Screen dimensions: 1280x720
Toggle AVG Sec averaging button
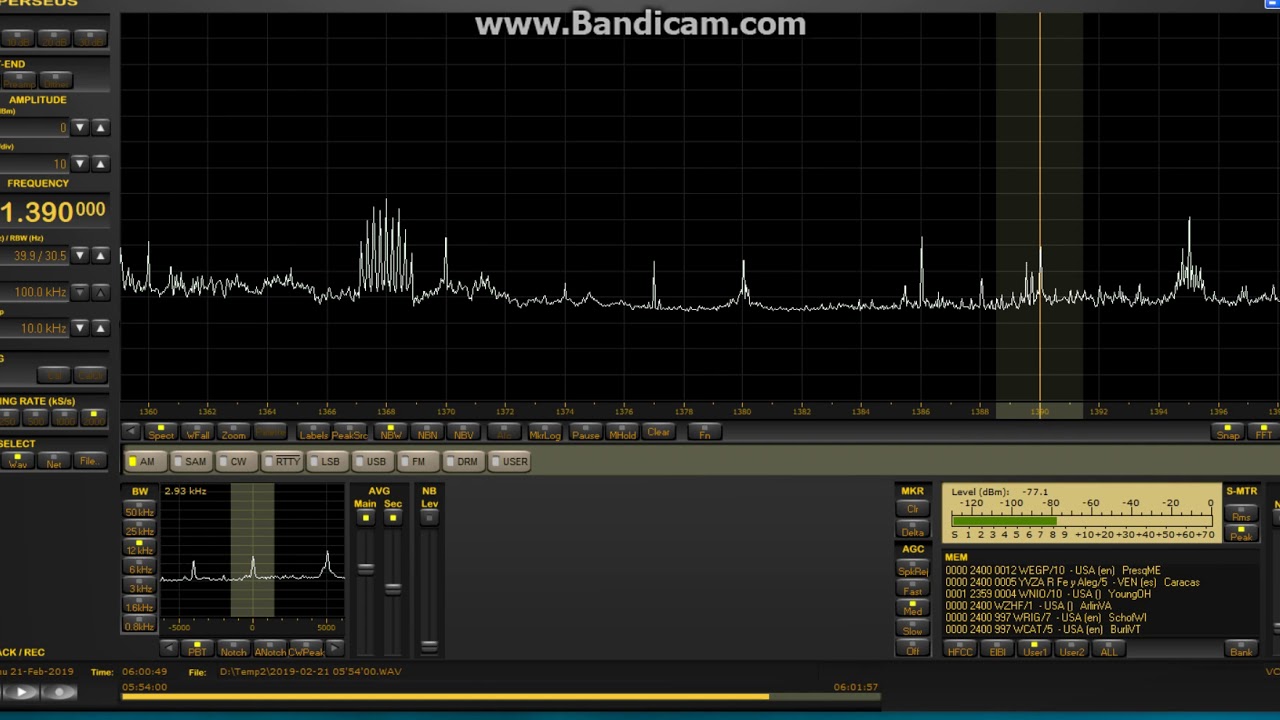pos(393,516)
